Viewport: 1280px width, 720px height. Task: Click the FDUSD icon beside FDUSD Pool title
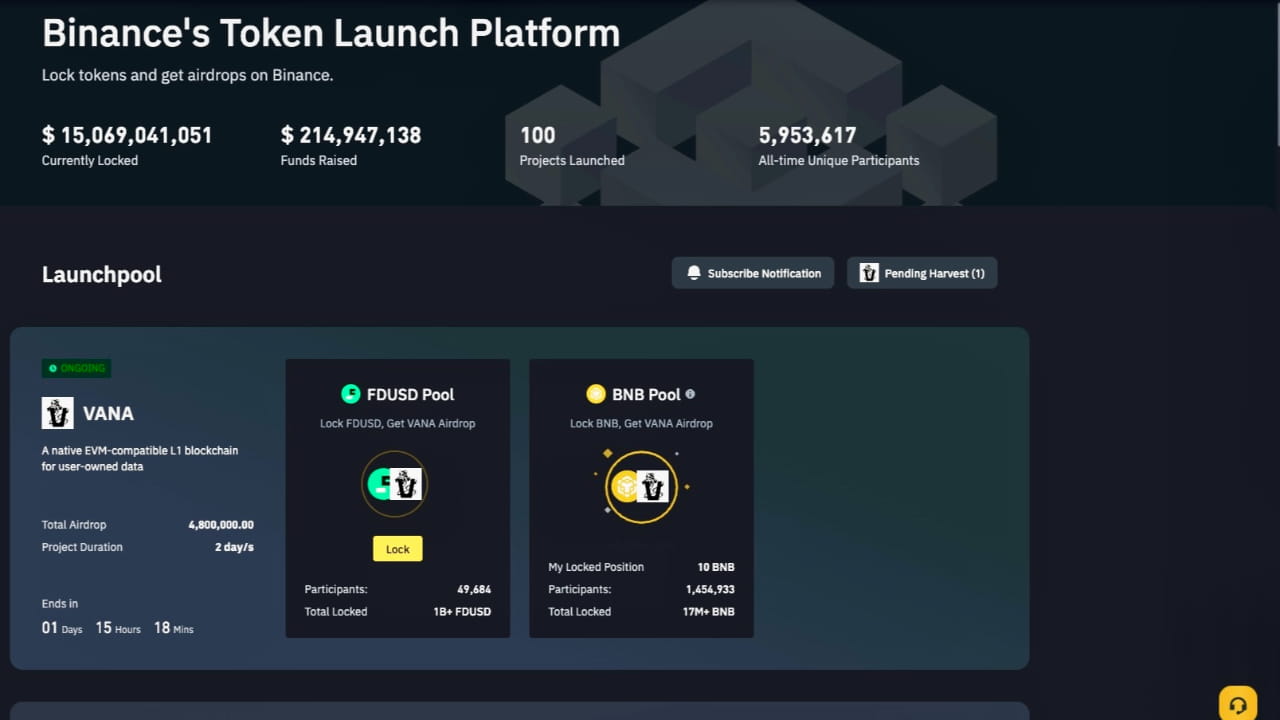click(x=350, y=394)
